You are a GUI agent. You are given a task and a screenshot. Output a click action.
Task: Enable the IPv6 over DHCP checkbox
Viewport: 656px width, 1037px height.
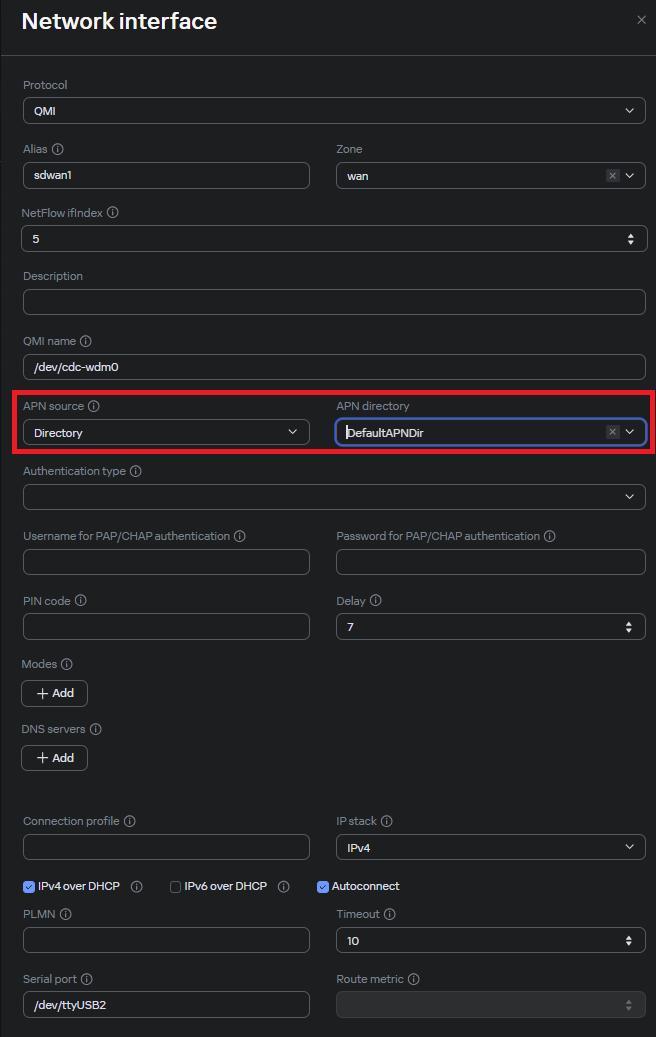[176, 886]
